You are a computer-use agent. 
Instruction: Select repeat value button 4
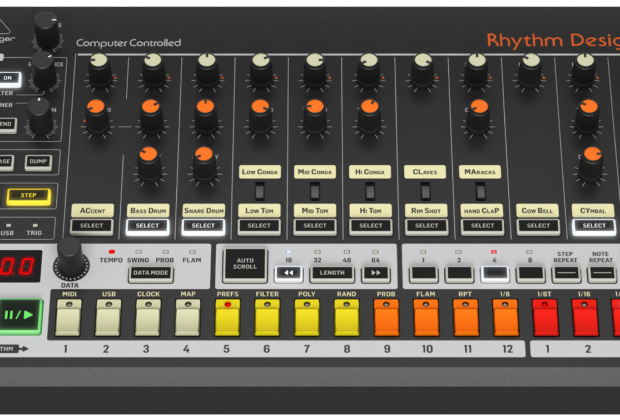coord(495,274)
